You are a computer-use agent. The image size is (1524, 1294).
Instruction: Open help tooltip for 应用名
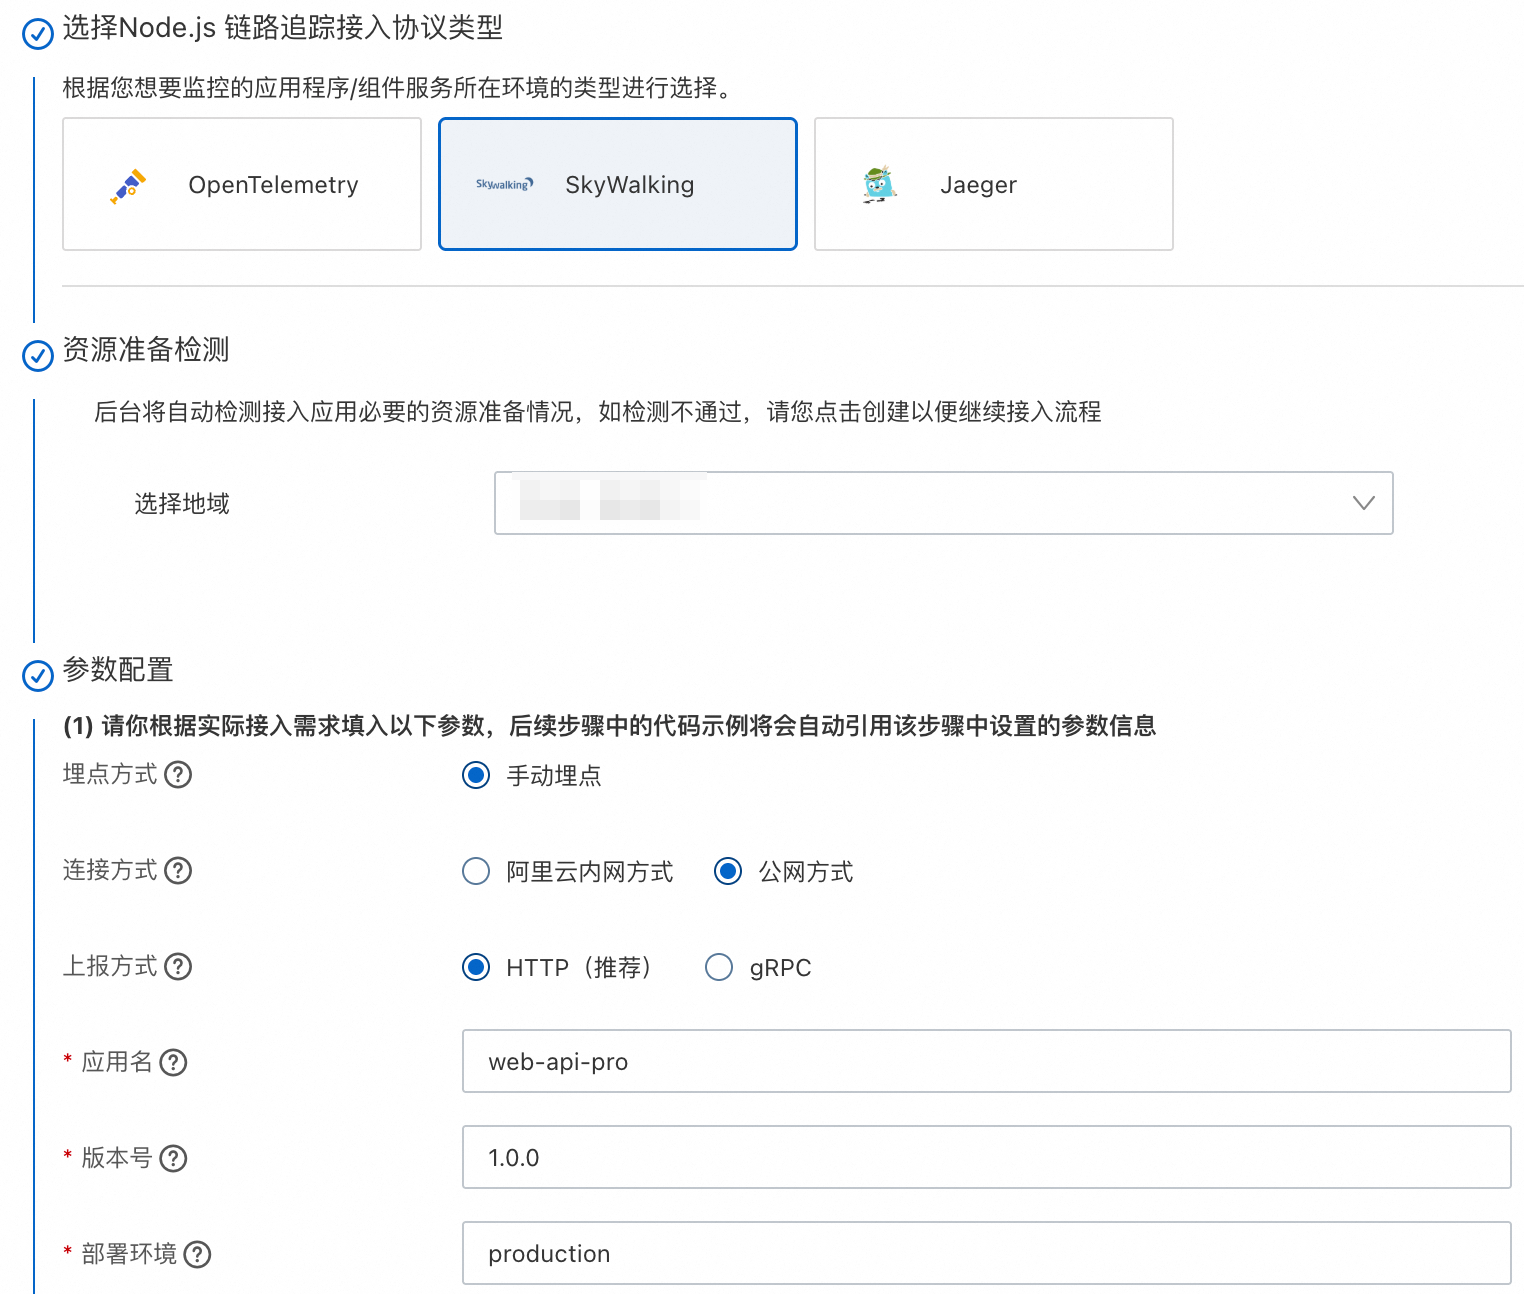174,1063
